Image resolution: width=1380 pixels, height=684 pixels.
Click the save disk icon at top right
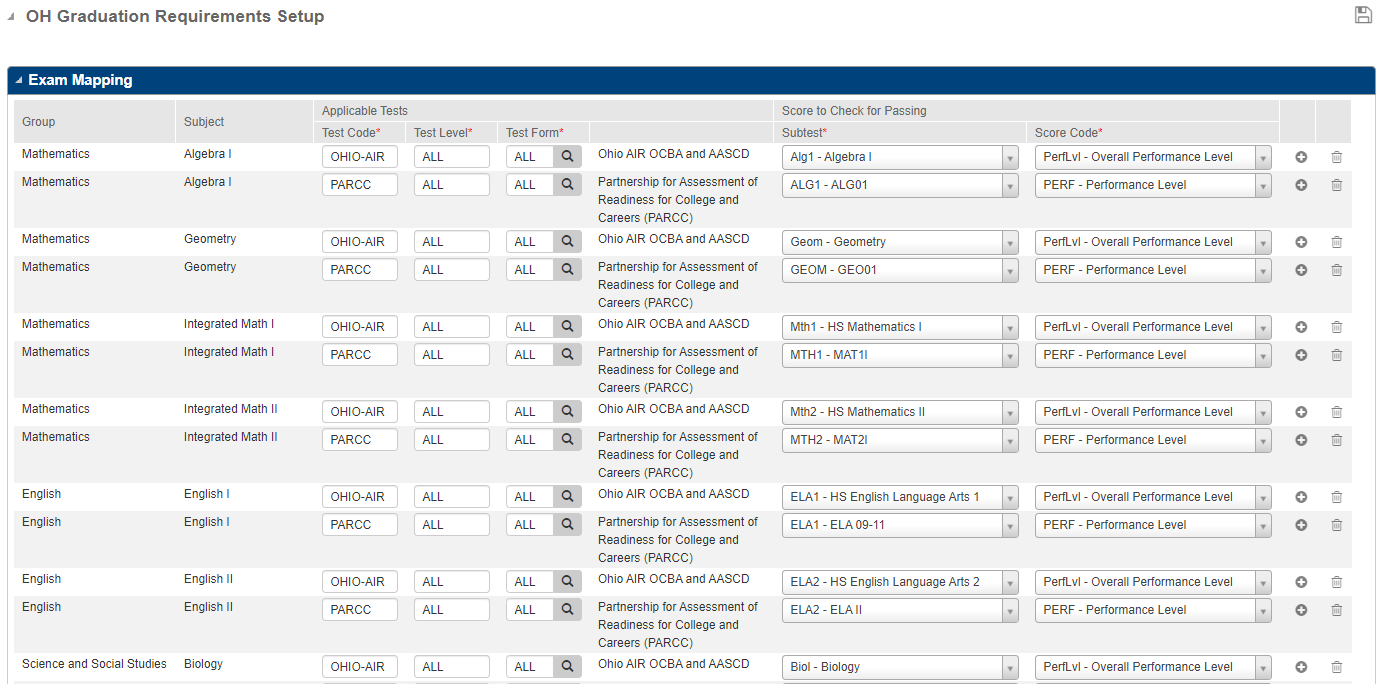pyautogui.click(x=1362, y=15)
